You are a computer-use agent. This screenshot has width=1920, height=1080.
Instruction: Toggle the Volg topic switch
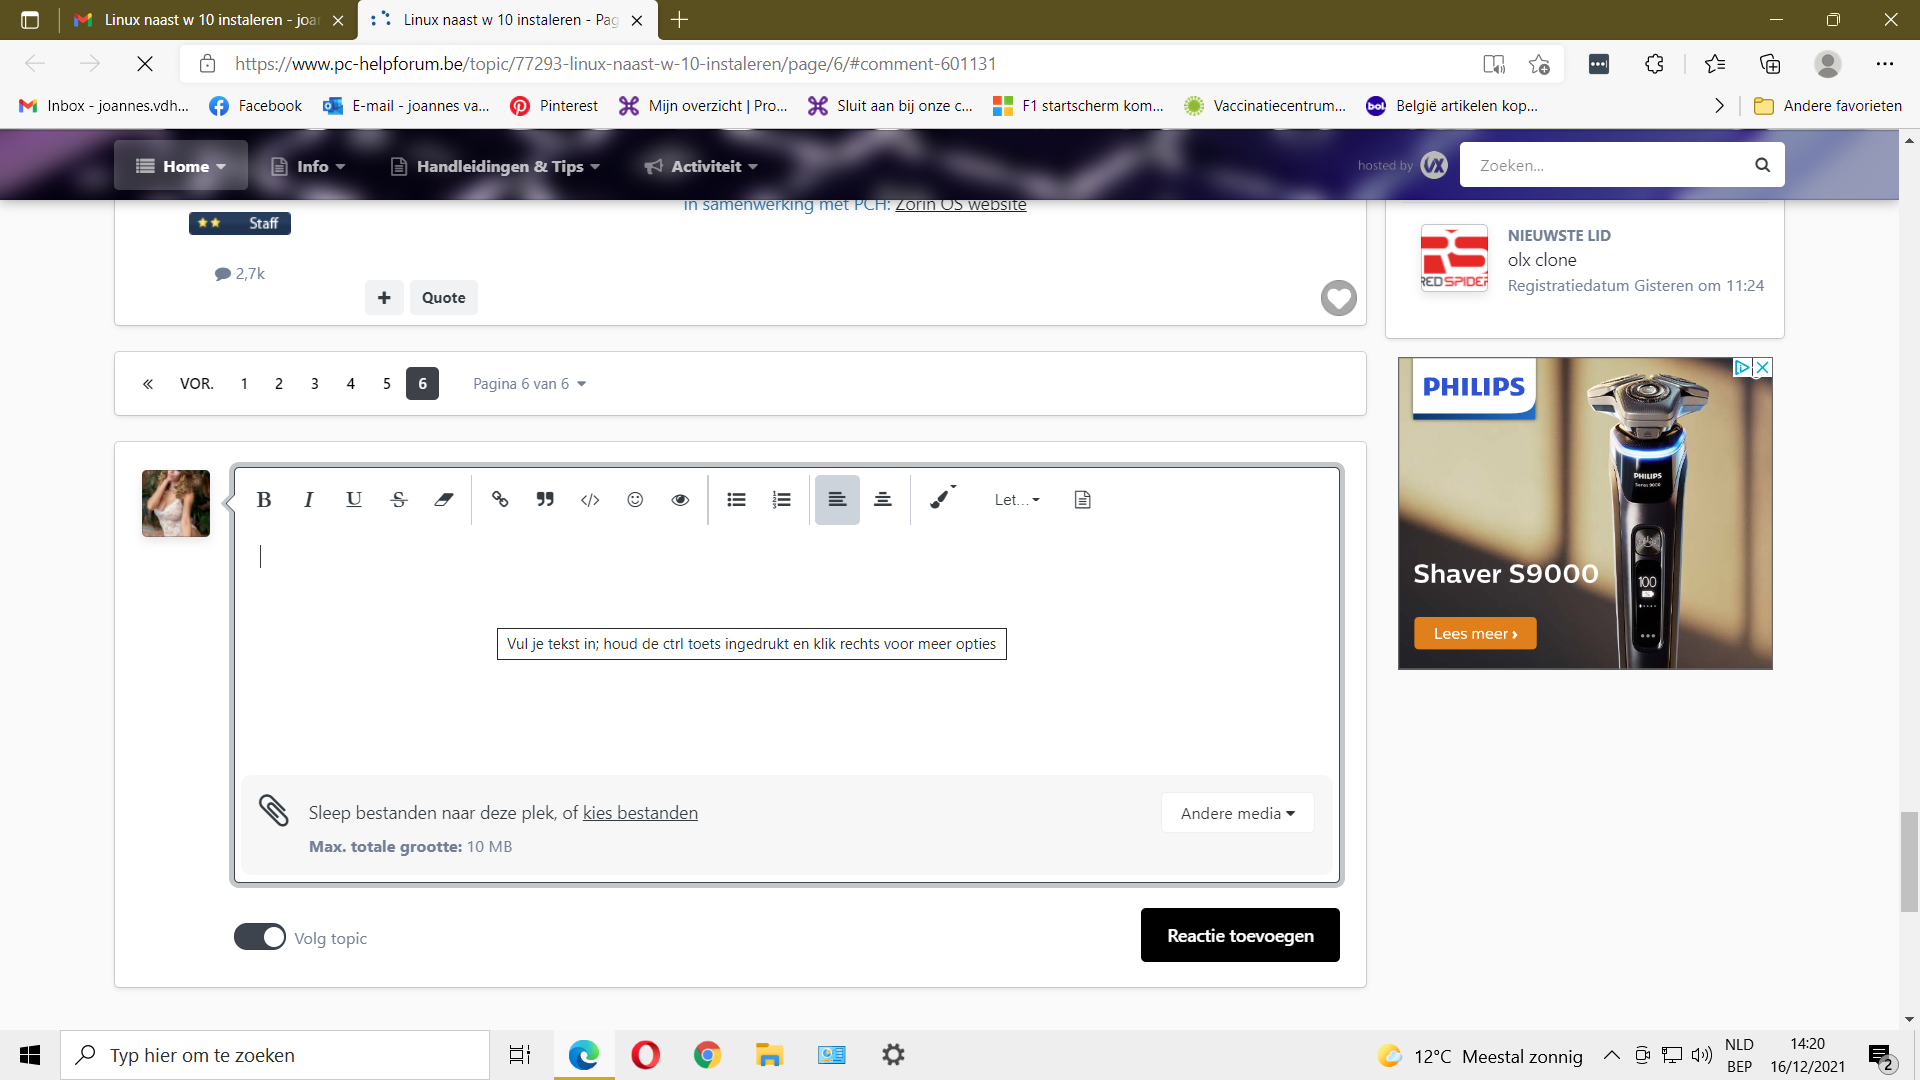point(260,937)
